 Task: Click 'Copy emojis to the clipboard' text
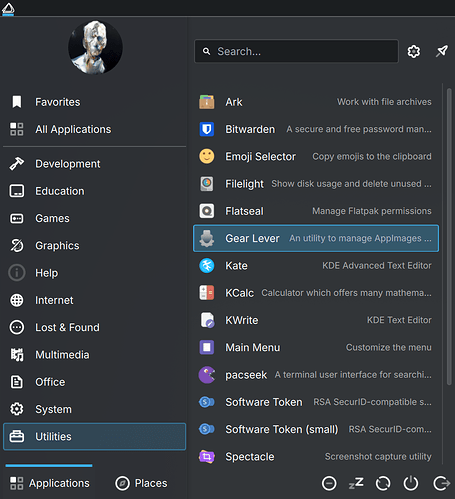click(372, 156)
